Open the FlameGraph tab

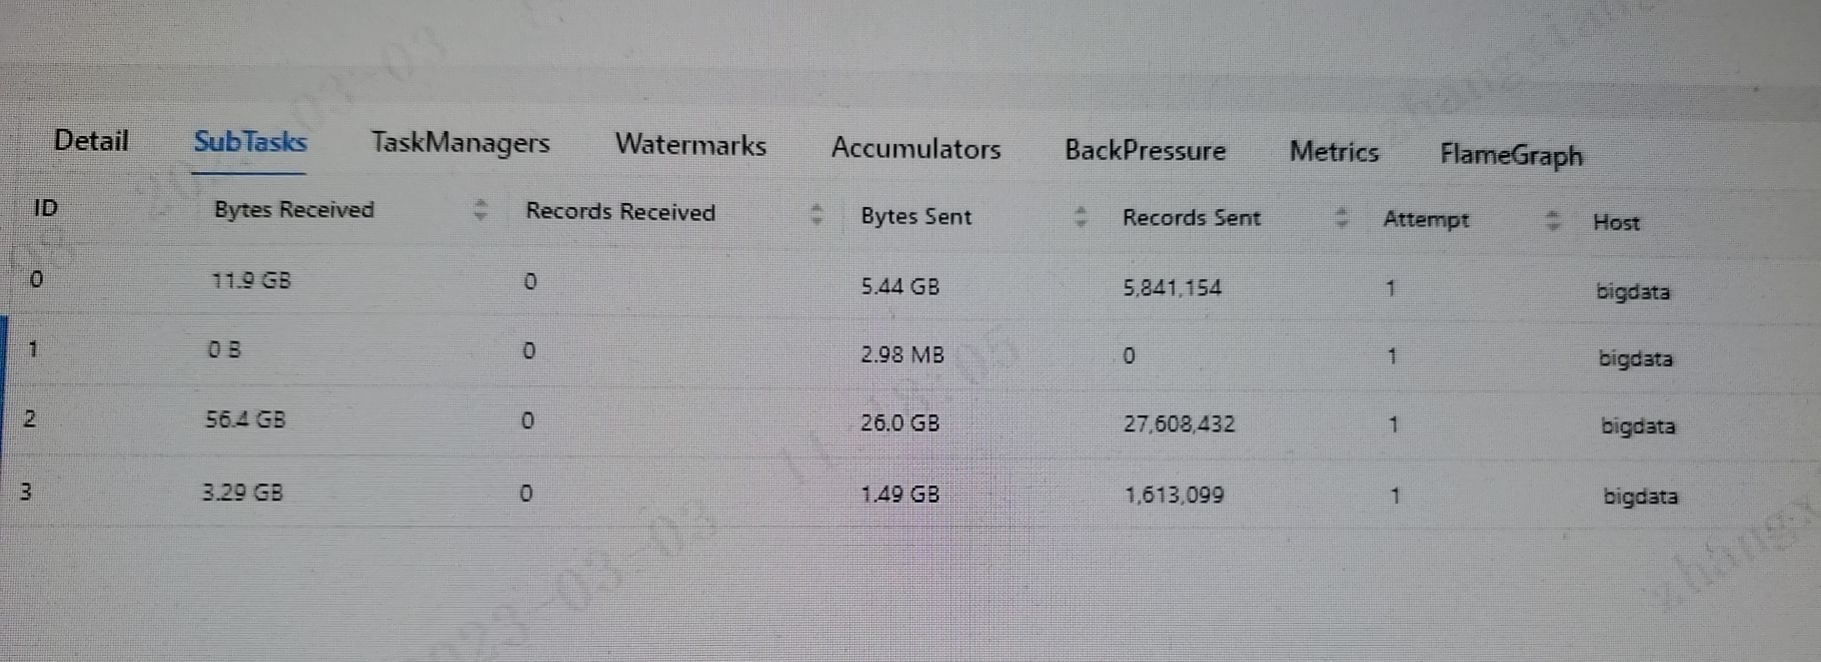(x=1511, y=156)
